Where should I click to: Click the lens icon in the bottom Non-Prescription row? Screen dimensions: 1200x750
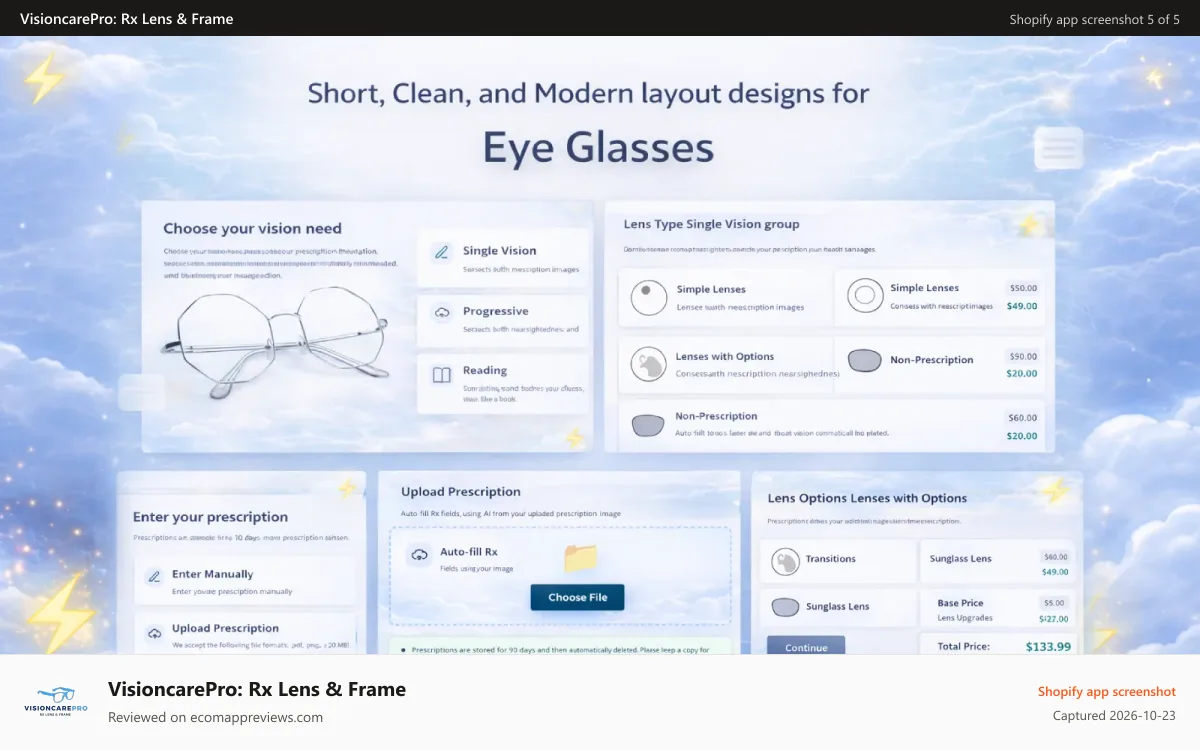(x=649, y=425)
